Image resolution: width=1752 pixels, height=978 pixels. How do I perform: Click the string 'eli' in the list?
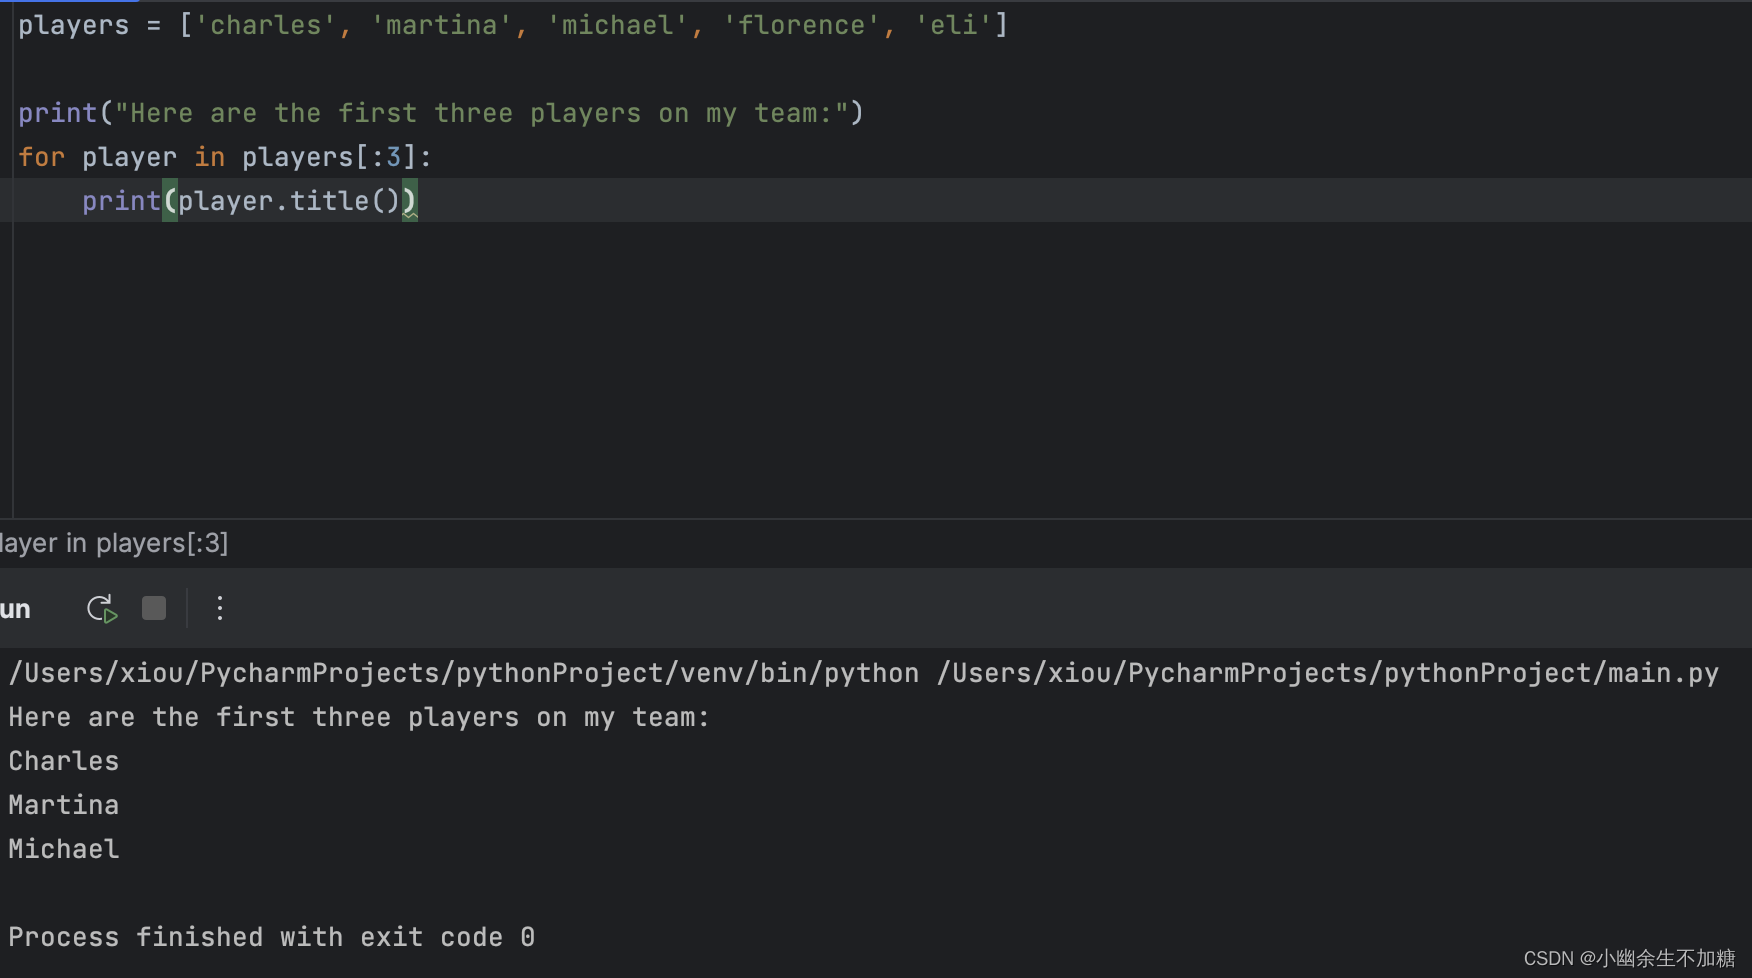click(953, 25)
